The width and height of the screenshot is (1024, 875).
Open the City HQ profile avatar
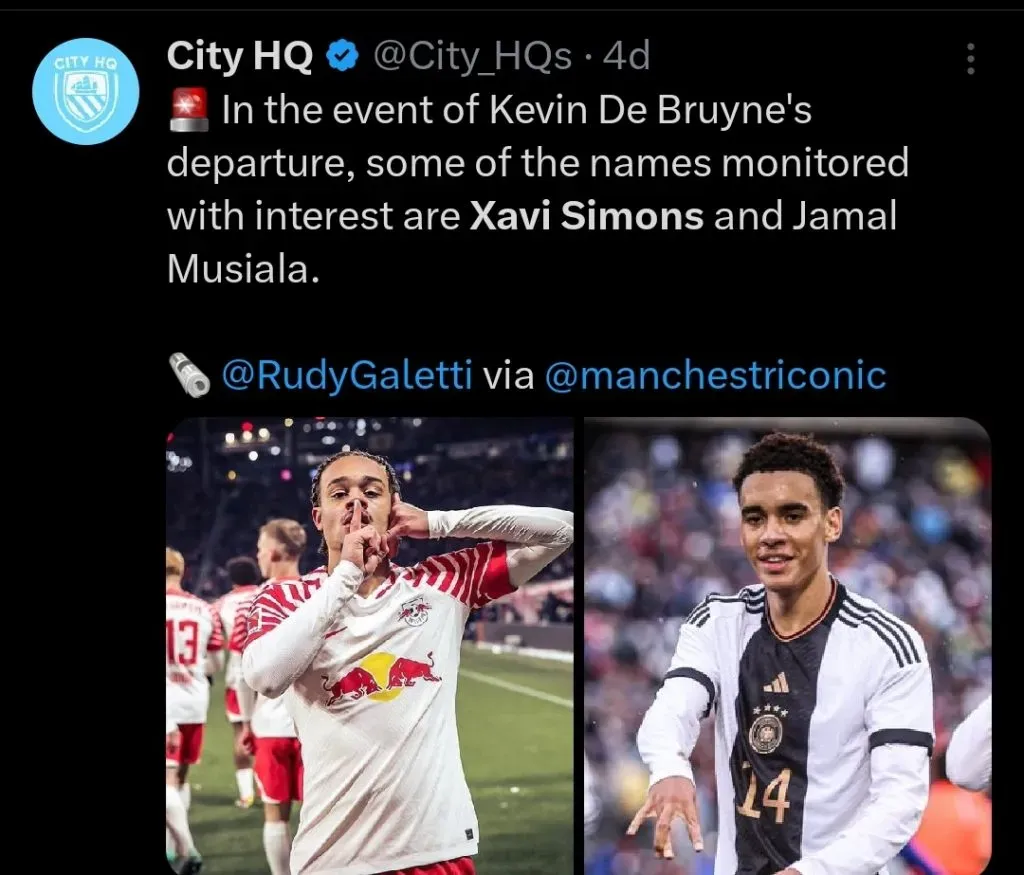[x=86, y=91]
